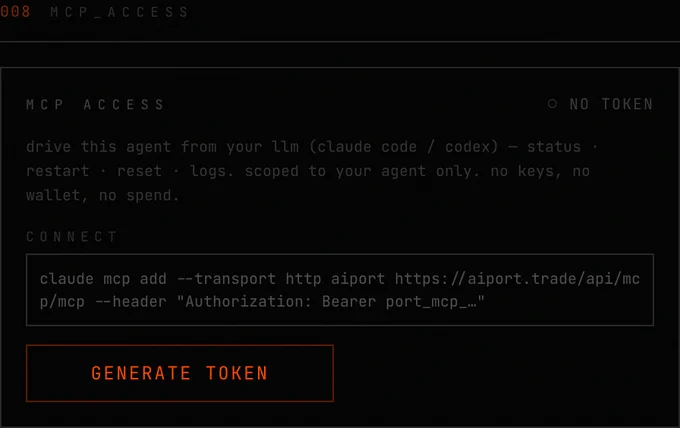Screen dimensions: 680x428
Task: Click the word 'reset' in the description
Action: [140, 171]
